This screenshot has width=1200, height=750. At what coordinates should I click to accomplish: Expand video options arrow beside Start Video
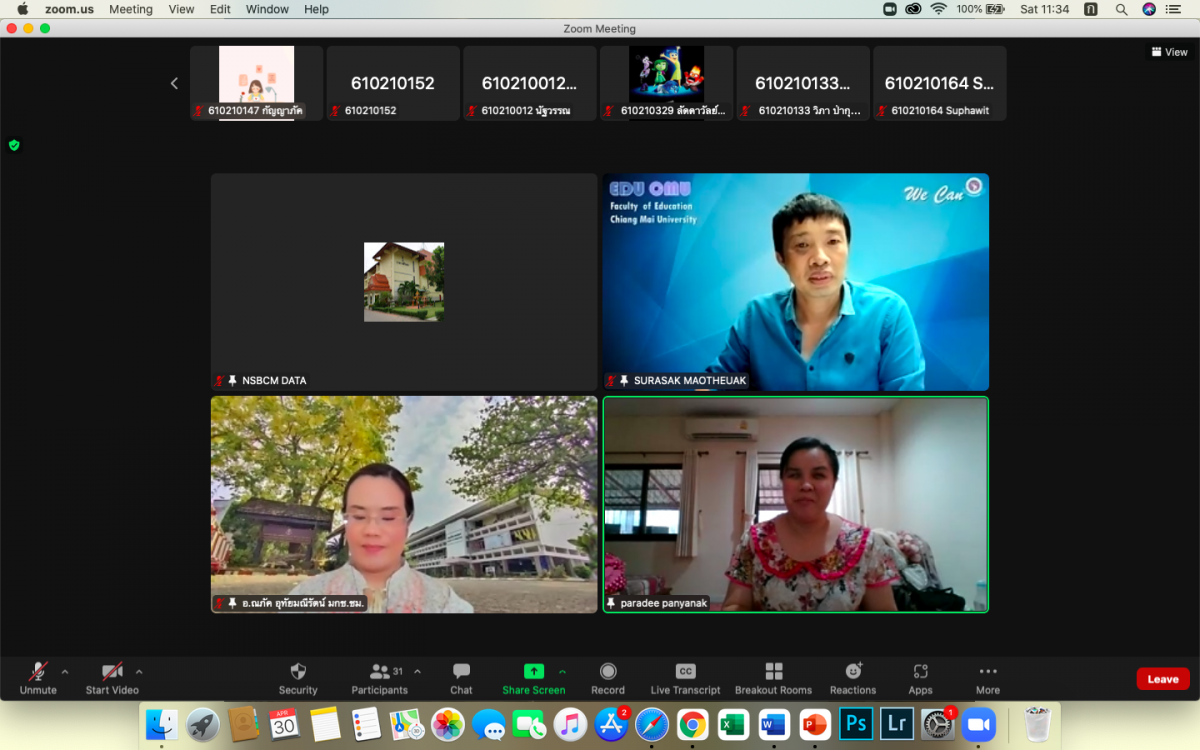pyautogui.click(x=139, y=672)
